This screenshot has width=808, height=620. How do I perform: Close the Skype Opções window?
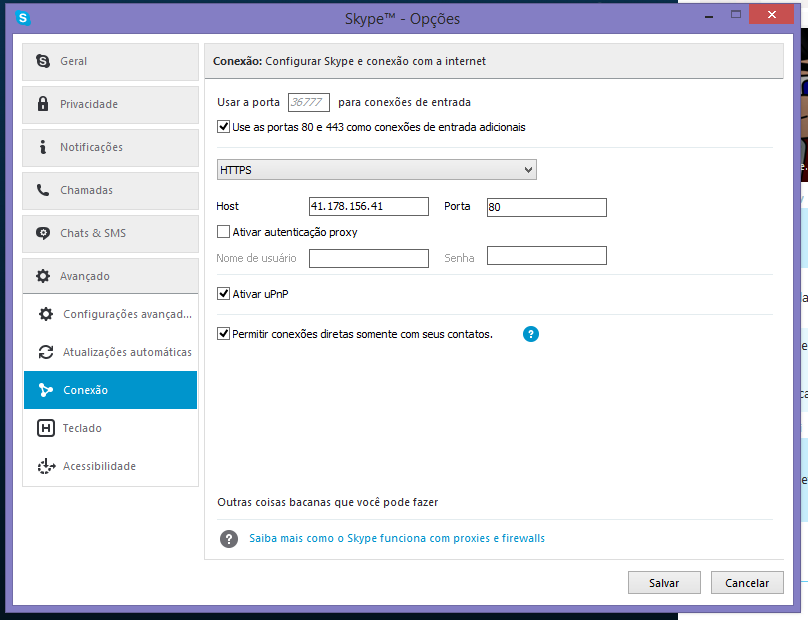(771, 14)
